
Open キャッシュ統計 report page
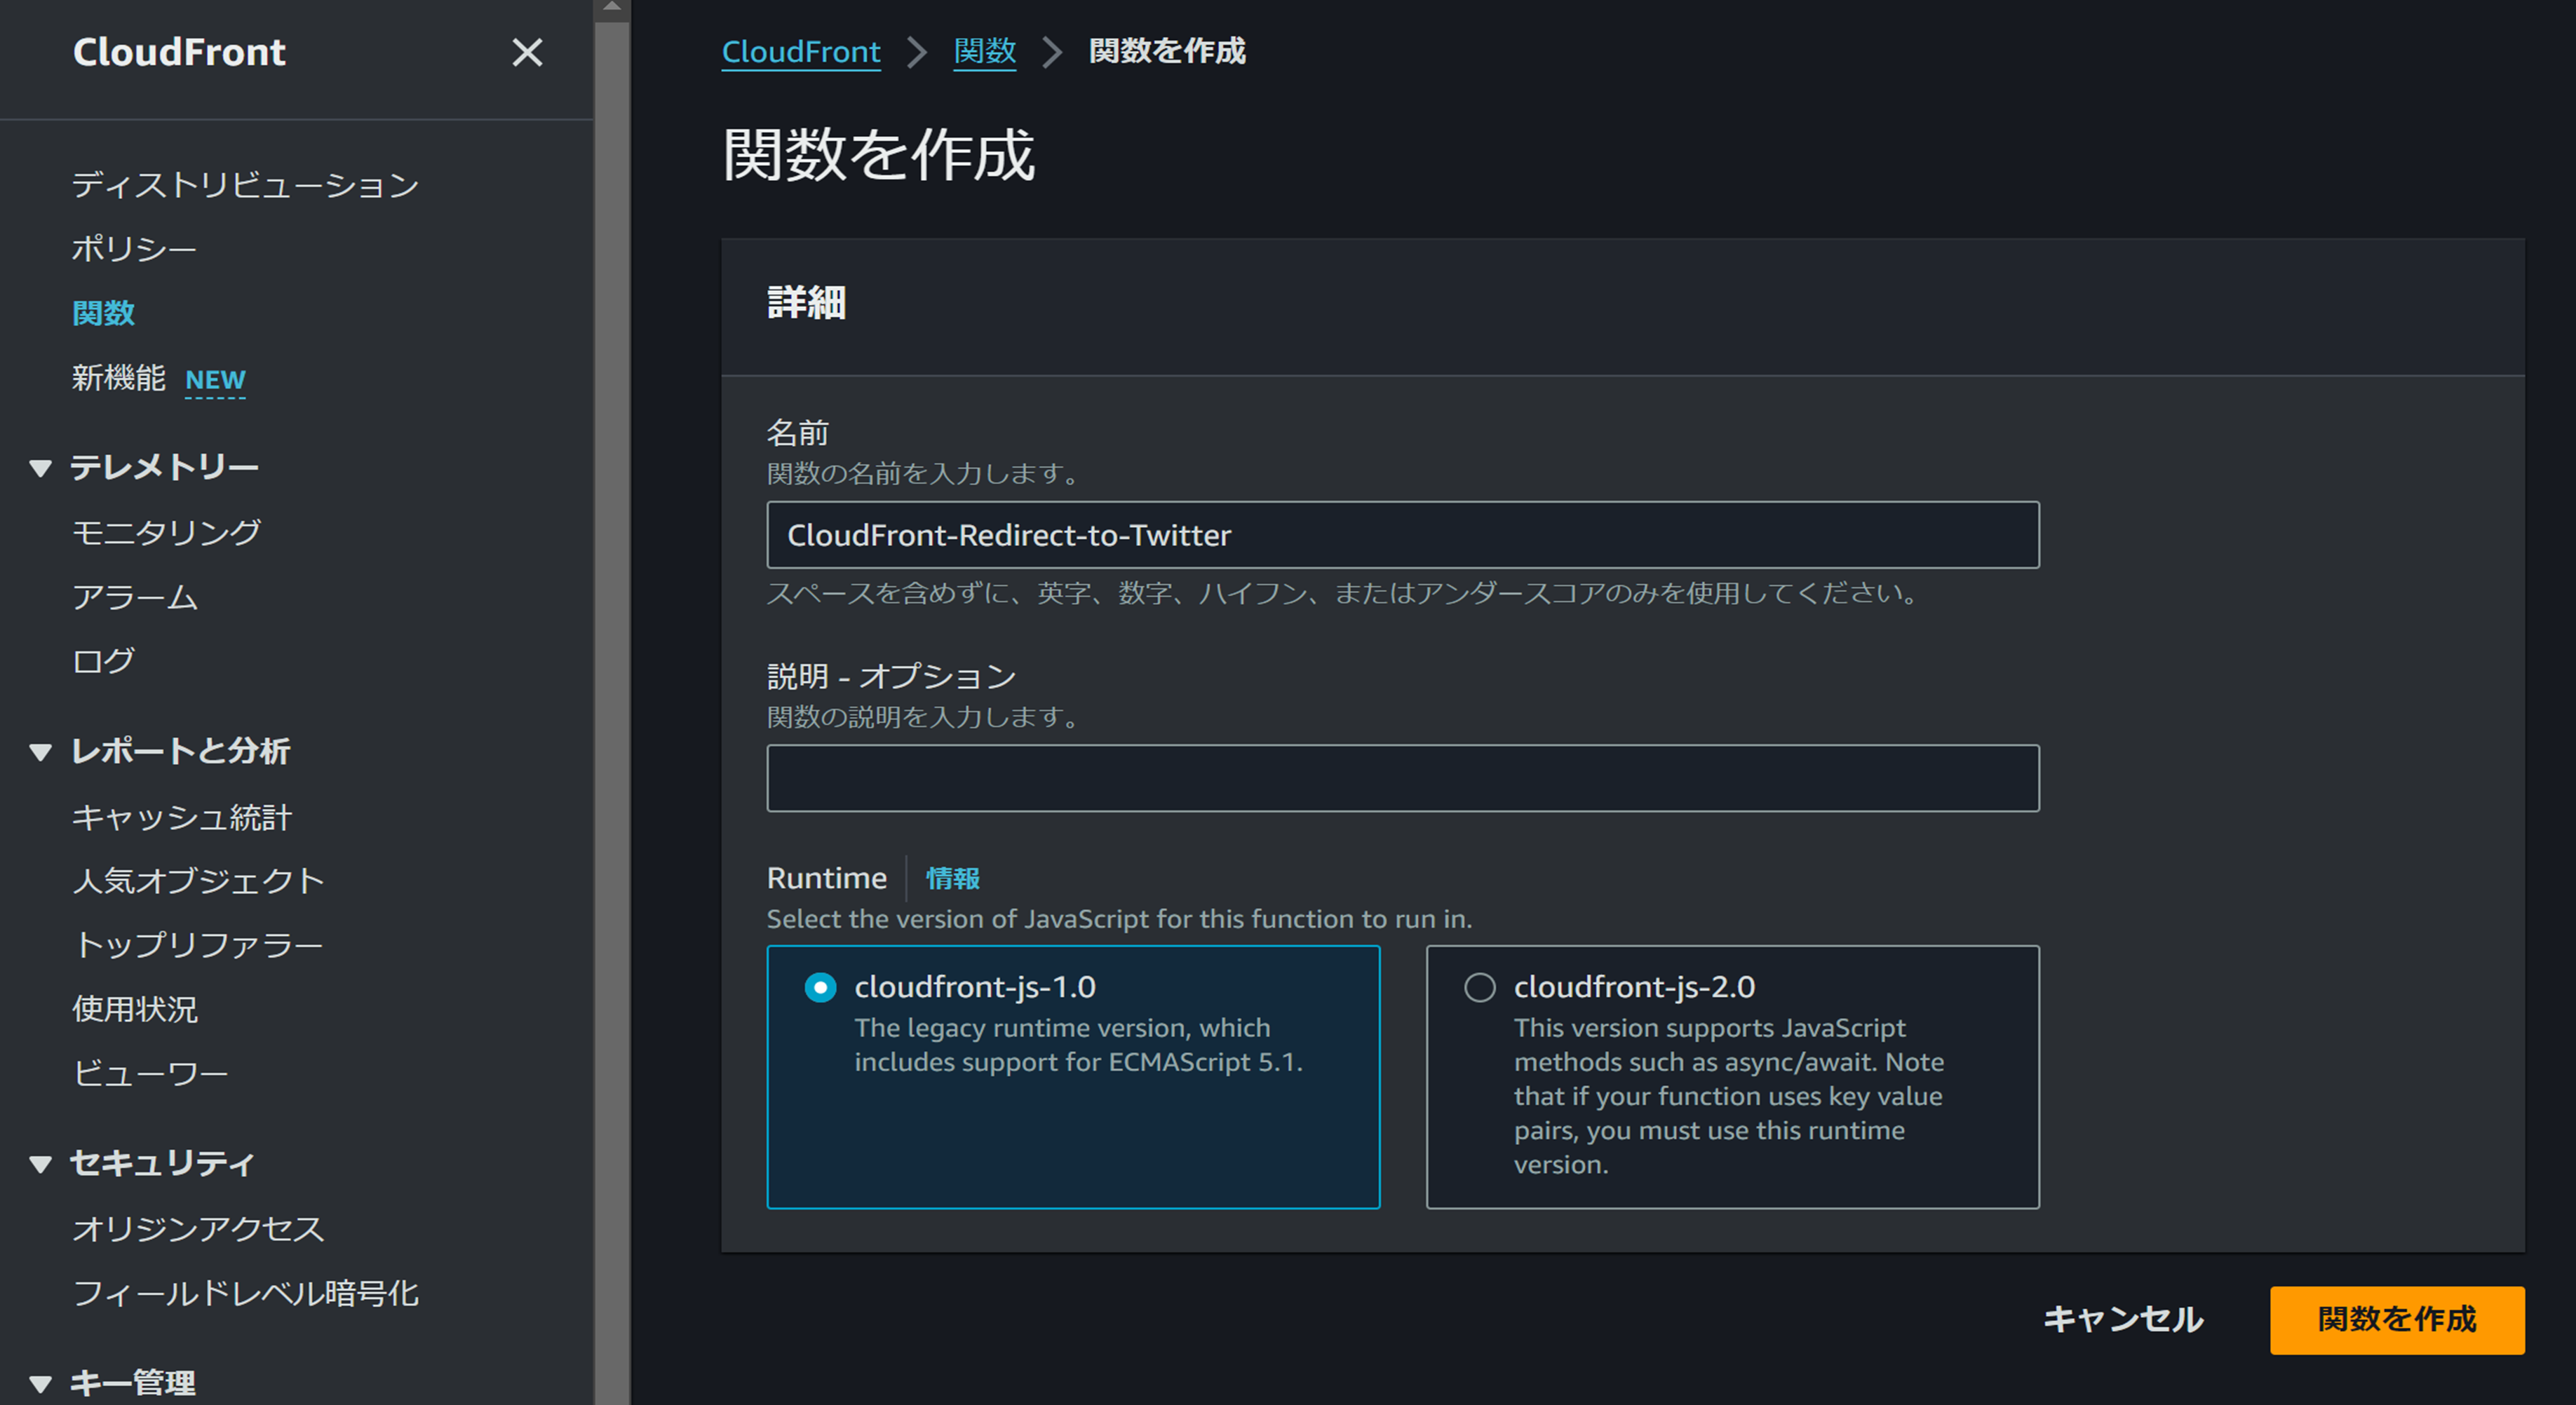click(x=182, y=818)
